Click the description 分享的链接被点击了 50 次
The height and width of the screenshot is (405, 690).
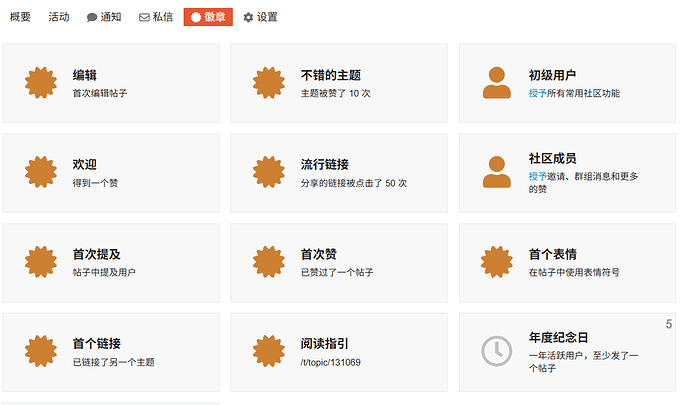354,183
